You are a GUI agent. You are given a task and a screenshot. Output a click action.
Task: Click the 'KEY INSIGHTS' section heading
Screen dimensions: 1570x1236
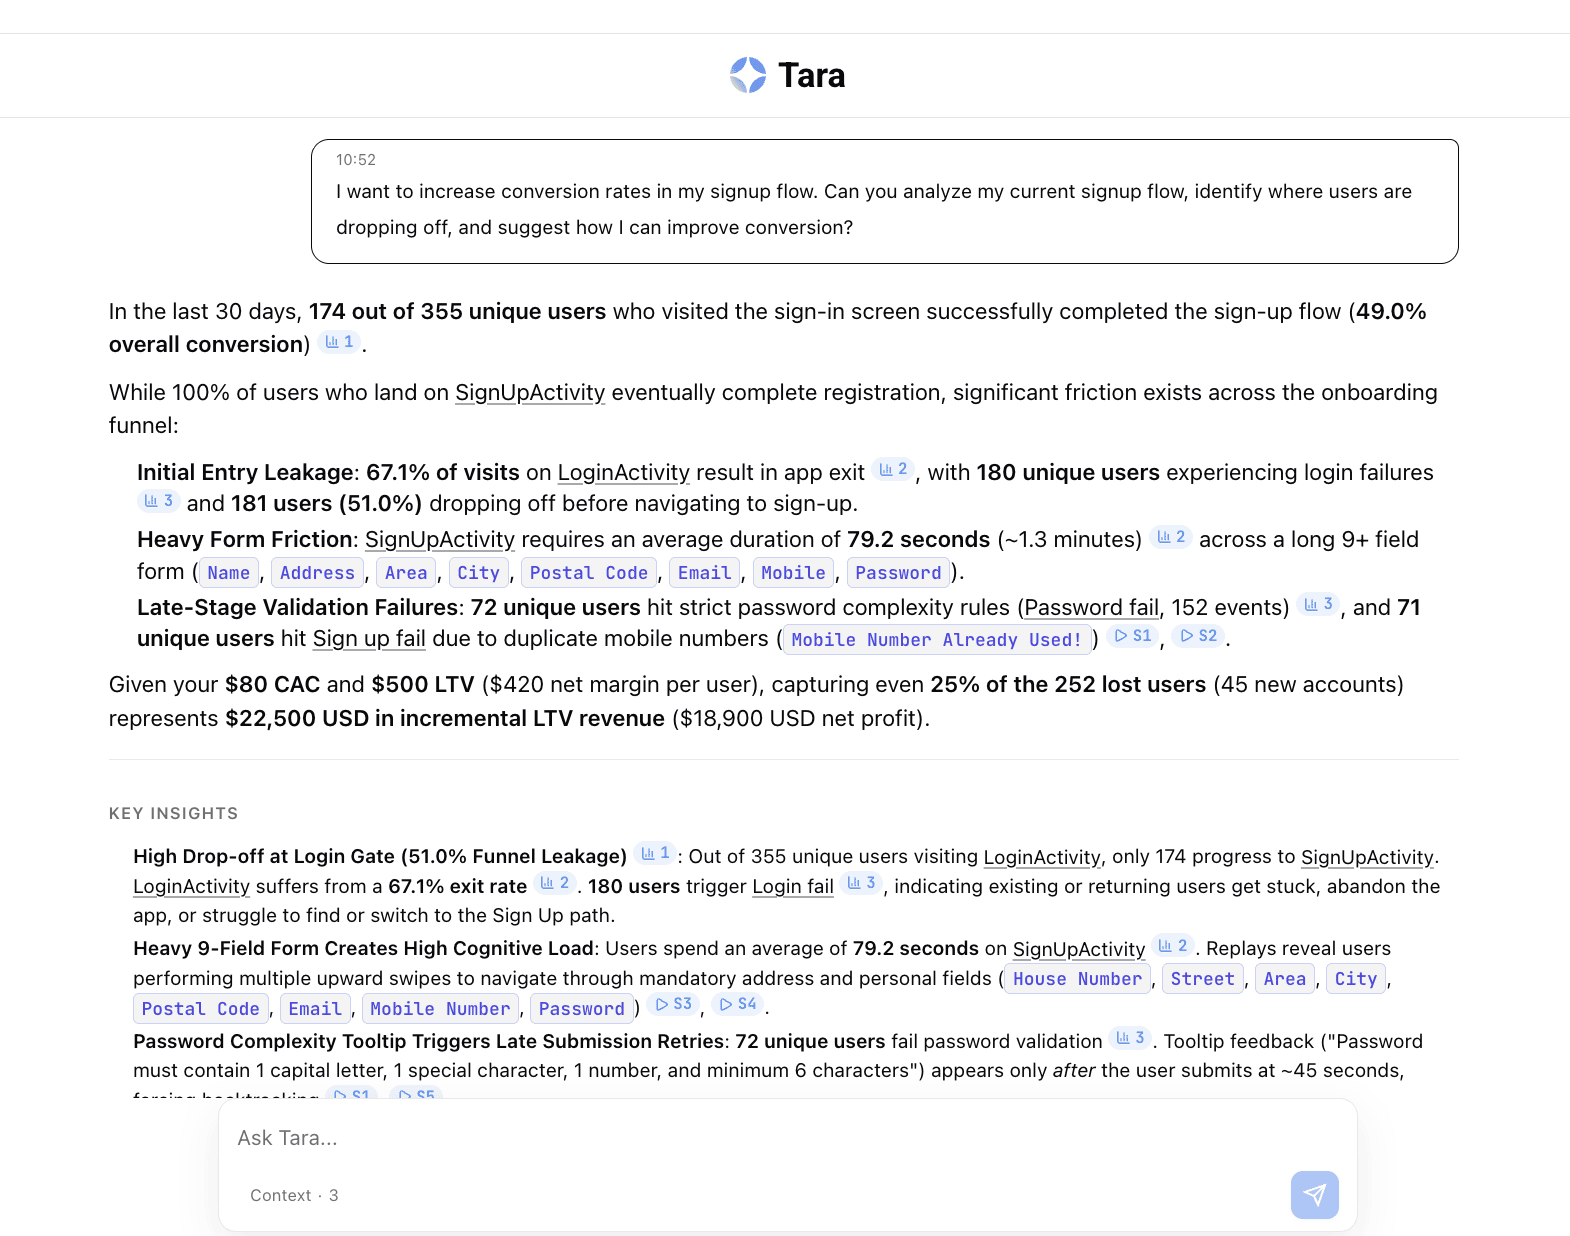tap(174, 813)
